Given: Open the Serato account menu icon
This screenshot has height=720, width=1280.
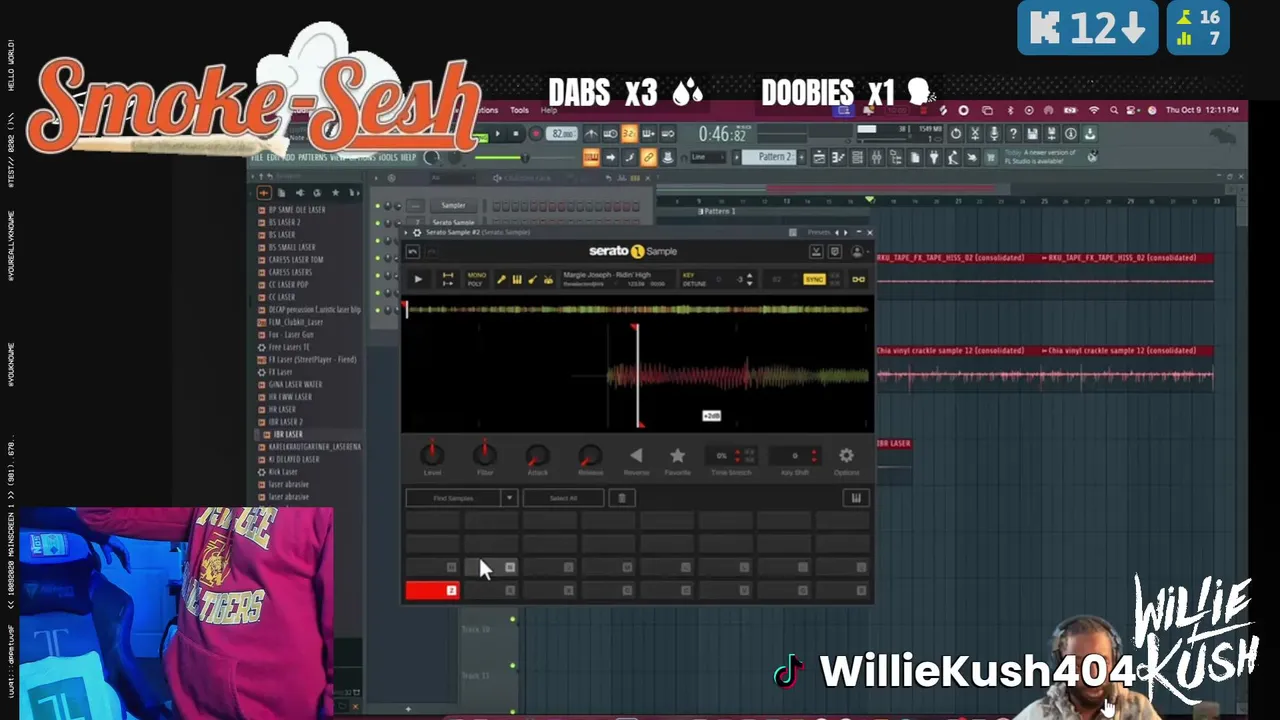Looking at the screenshot, I should point(856,252).
